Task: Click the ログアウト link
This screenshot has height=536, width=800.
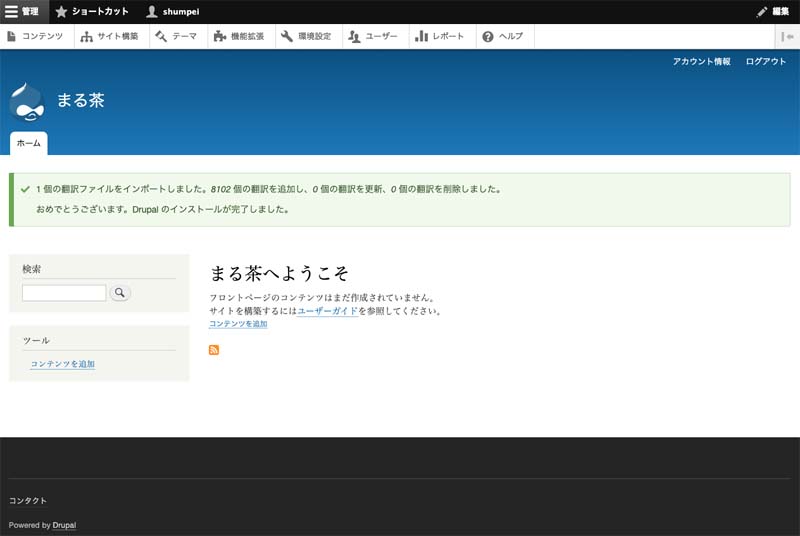Action: pos(765,61)
